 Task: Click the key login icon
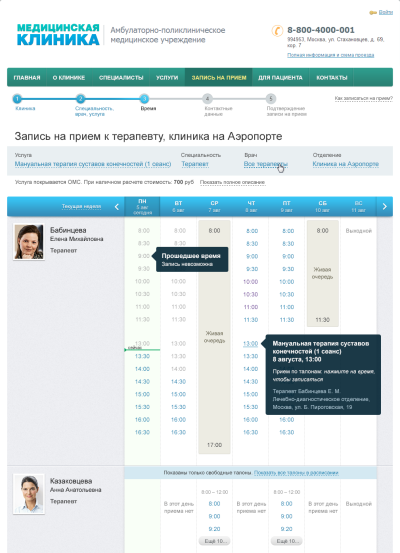point(373,13)
